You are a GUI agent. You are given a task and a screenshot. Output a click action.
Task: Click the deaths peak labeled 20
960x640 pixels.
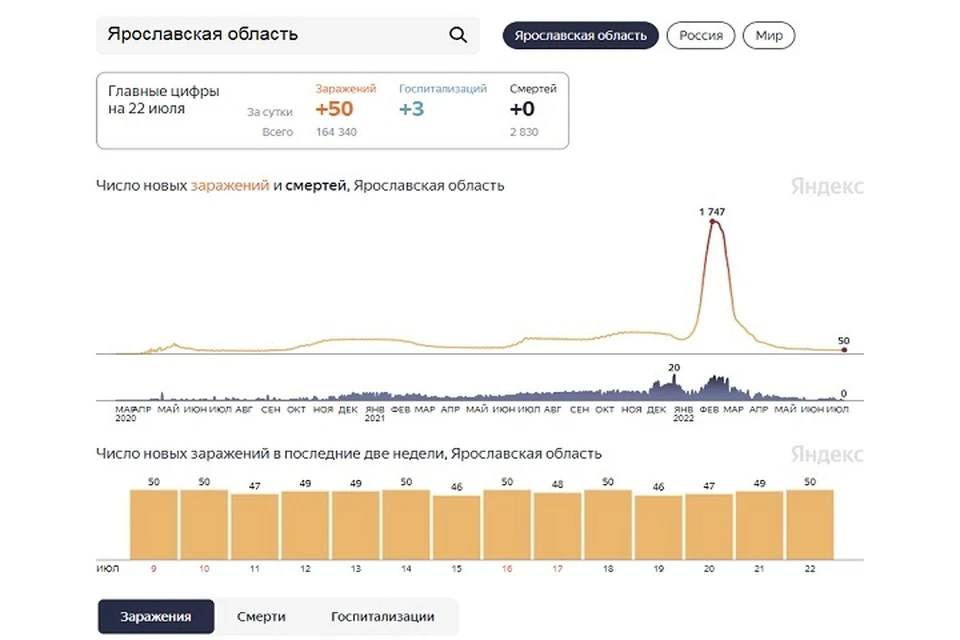click(x=674, y=378)
